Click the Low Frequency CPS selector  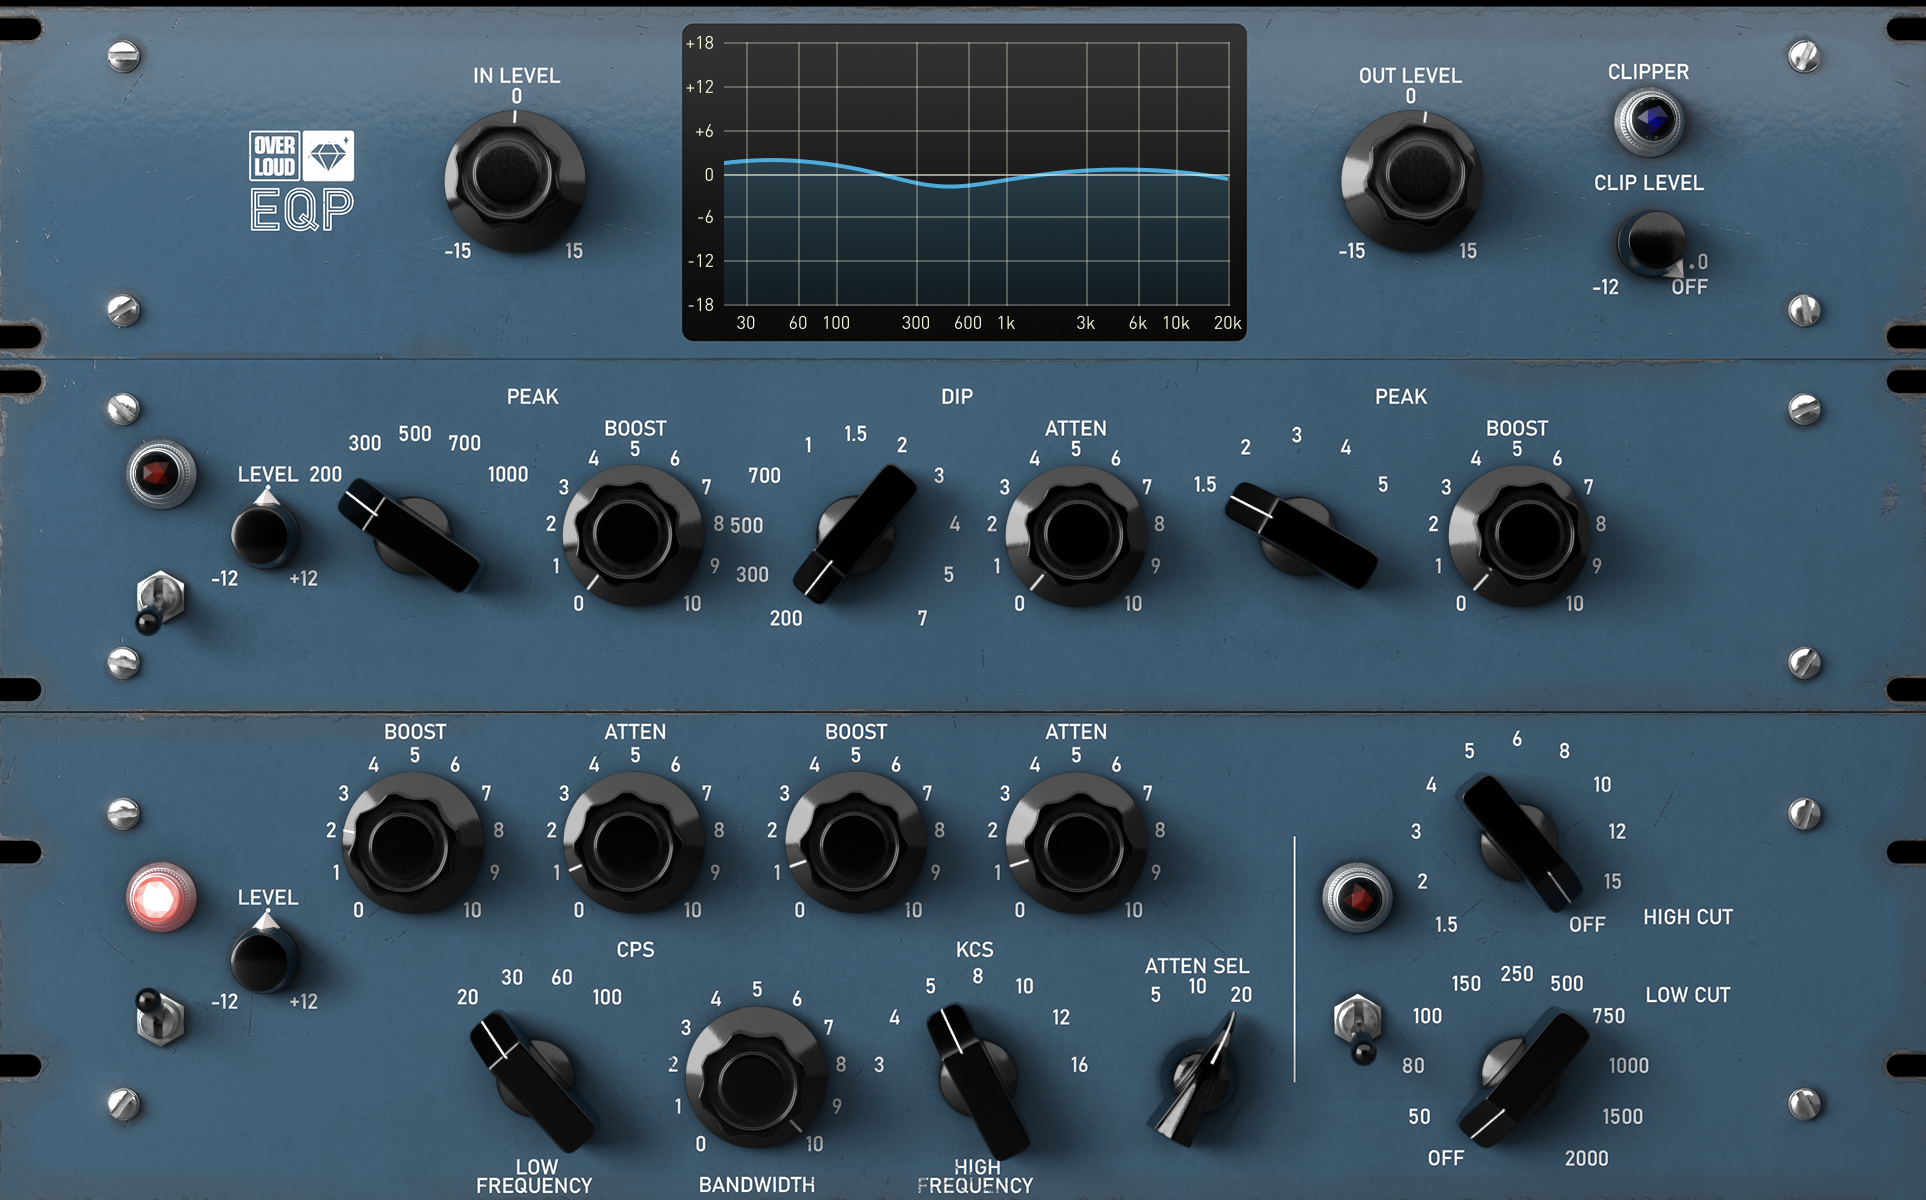click(x=533, y=1080)
